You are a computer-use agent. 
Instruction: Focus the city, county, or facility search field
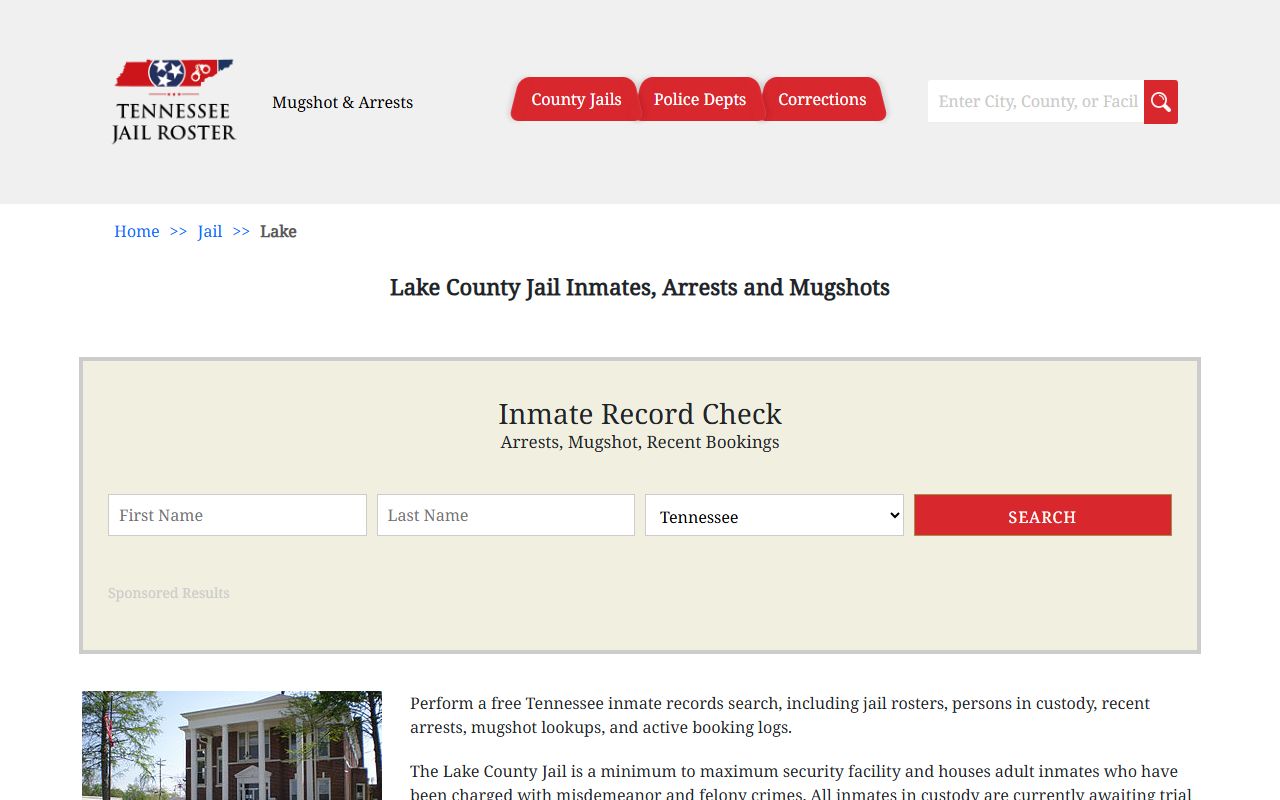1036,101
